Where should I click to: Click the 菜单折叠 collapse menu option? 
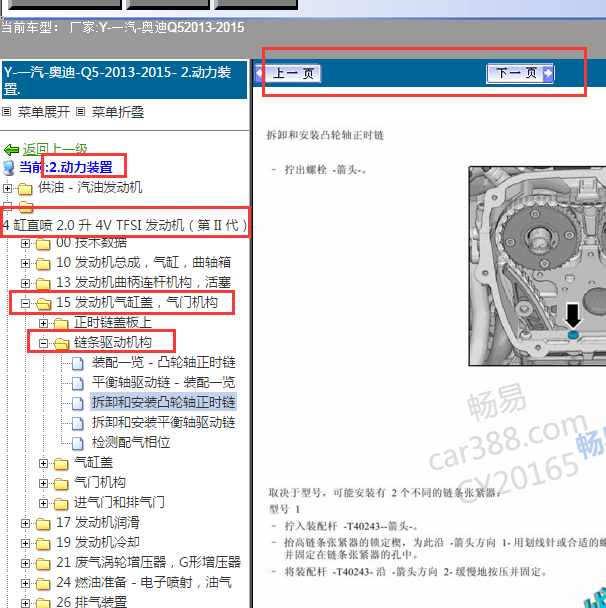(117, 112)
